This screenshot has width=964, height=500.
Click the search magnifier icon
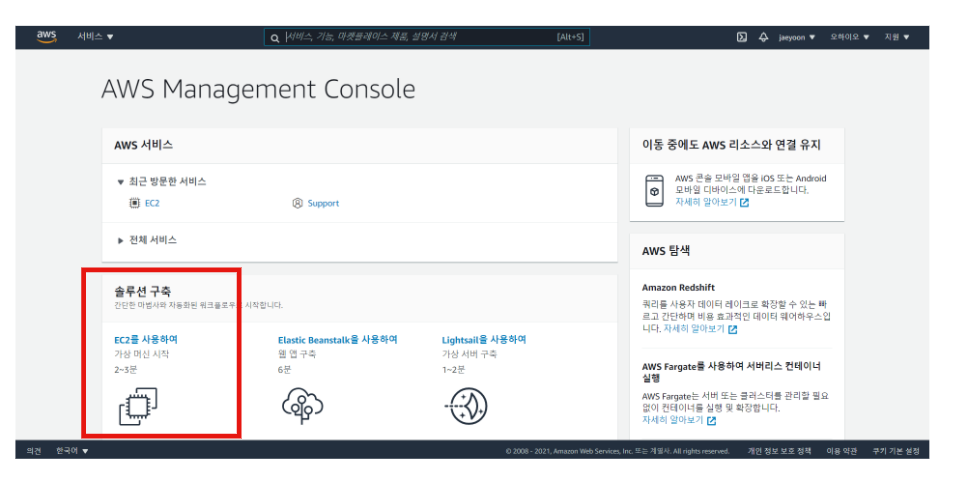(275, 38)
